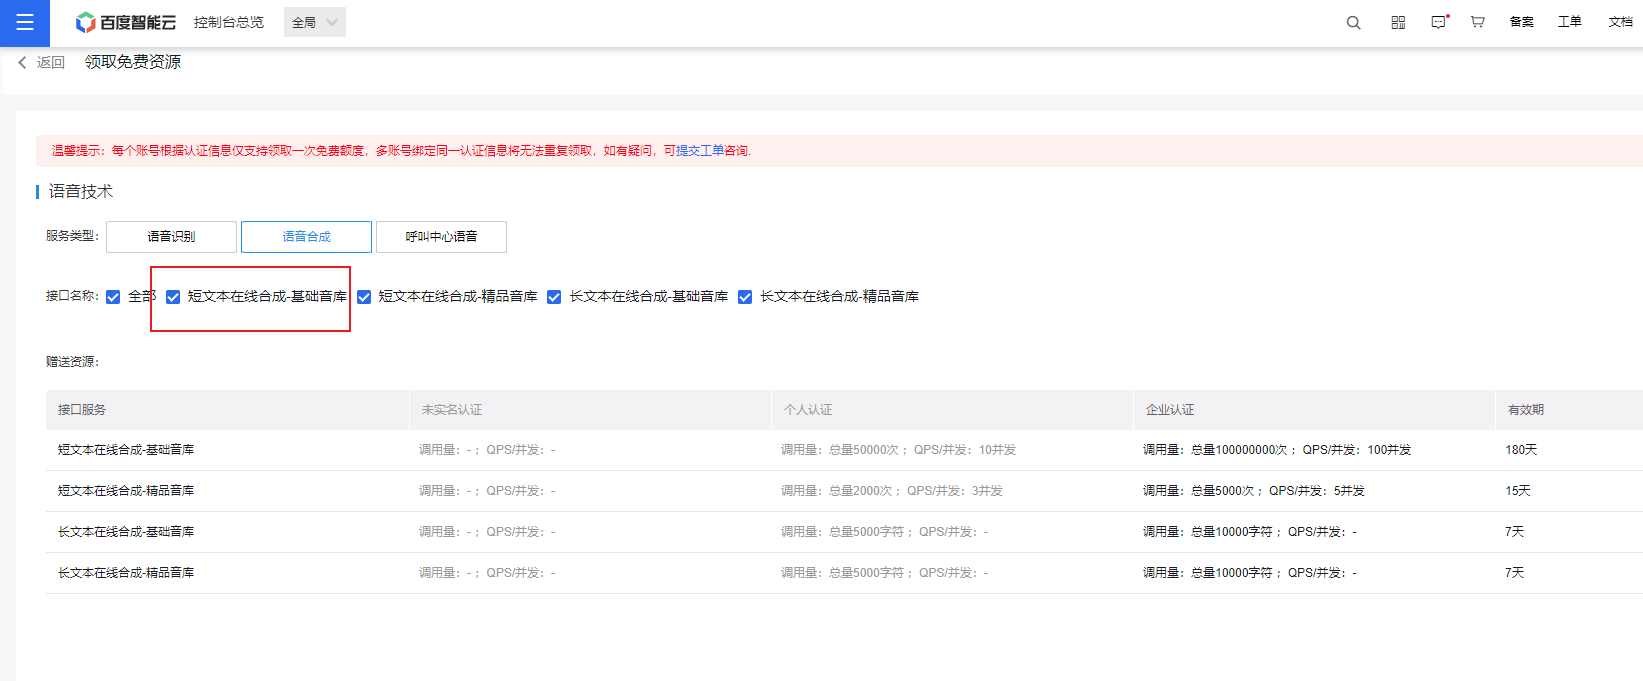Select the 语音合成 service tab
The image size is (1643, 681).
[306, 237]
